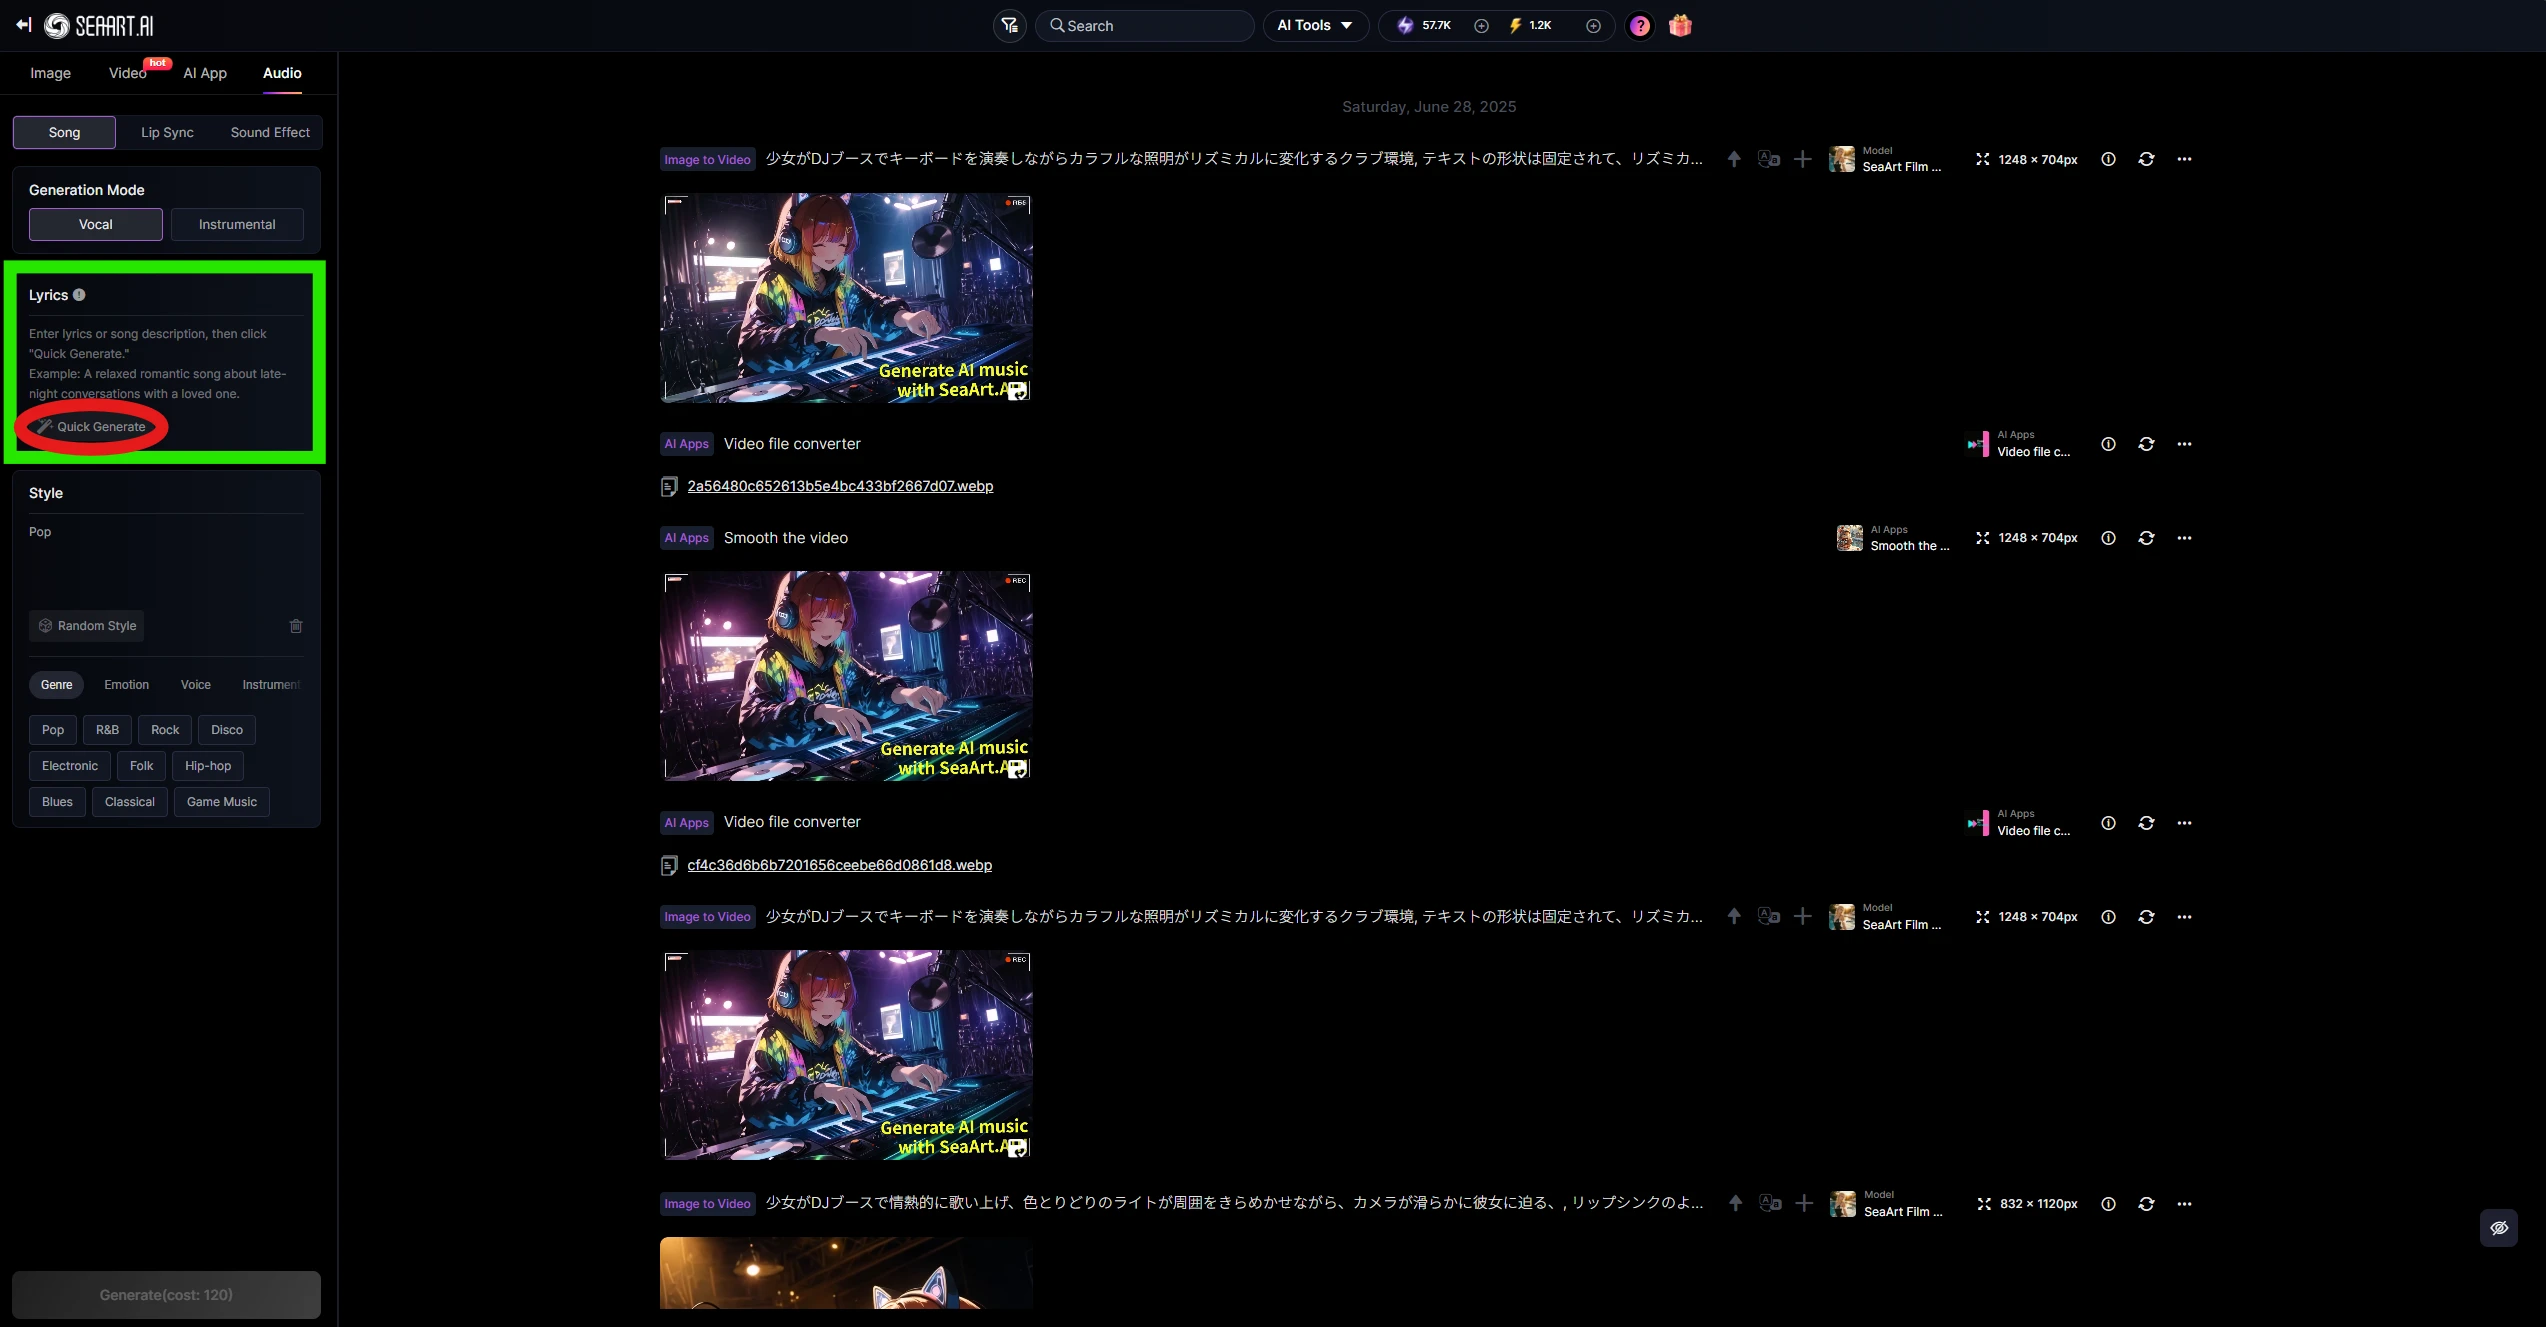Image resolution: width=2546 pixels, height=1327 pixels.
Task: Select the Electronic genre tag
Action: point(70,766)
